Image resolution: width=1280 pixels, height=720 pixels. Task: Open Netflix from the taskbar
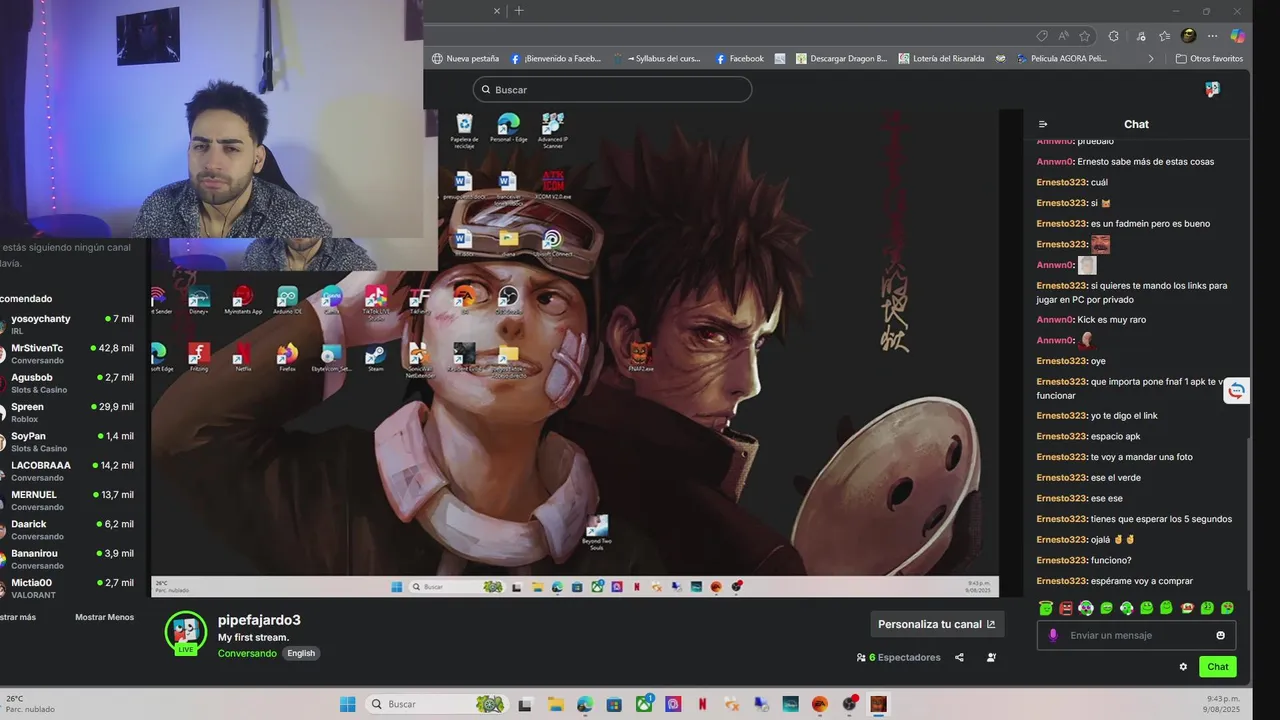[702, 704]
